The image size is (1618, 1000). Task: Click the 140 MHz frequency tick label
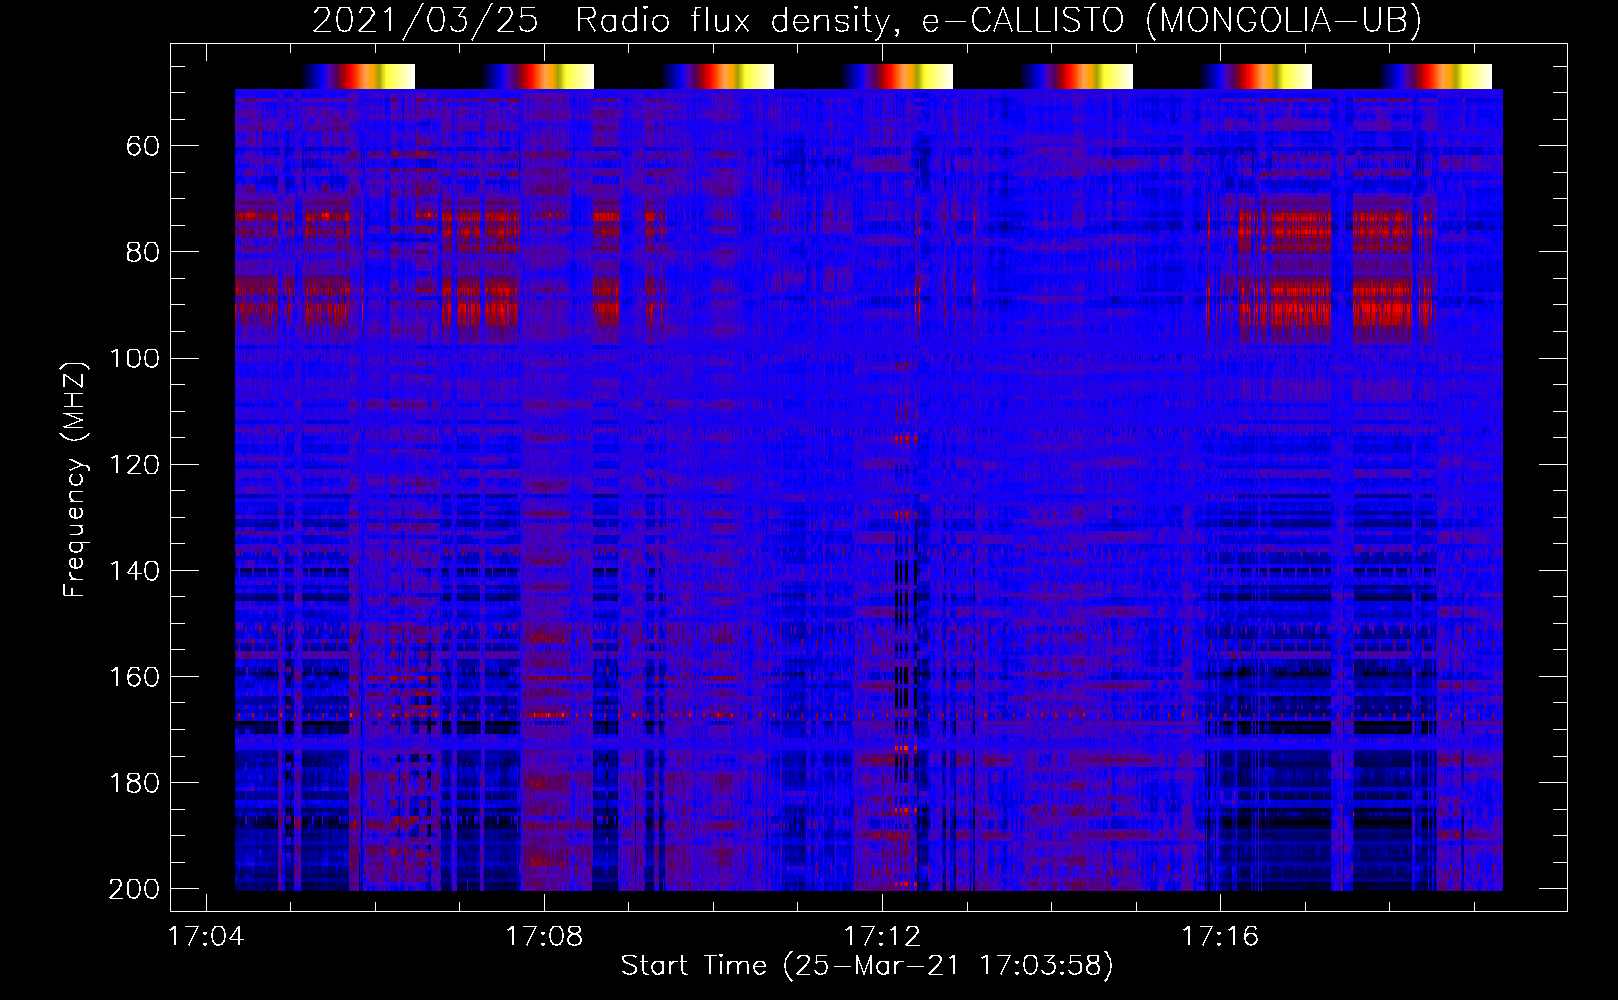(134, 571)
